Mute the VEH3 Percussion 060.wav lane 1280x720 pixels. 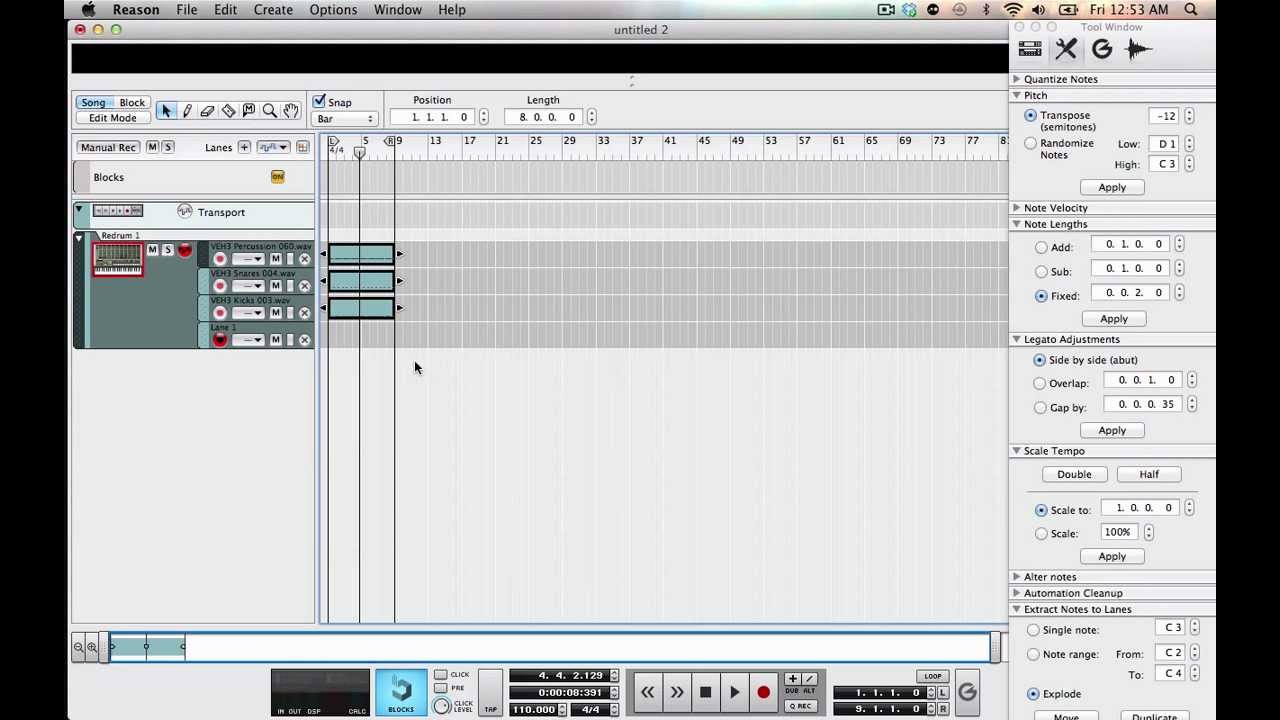(x=276, y=259)
